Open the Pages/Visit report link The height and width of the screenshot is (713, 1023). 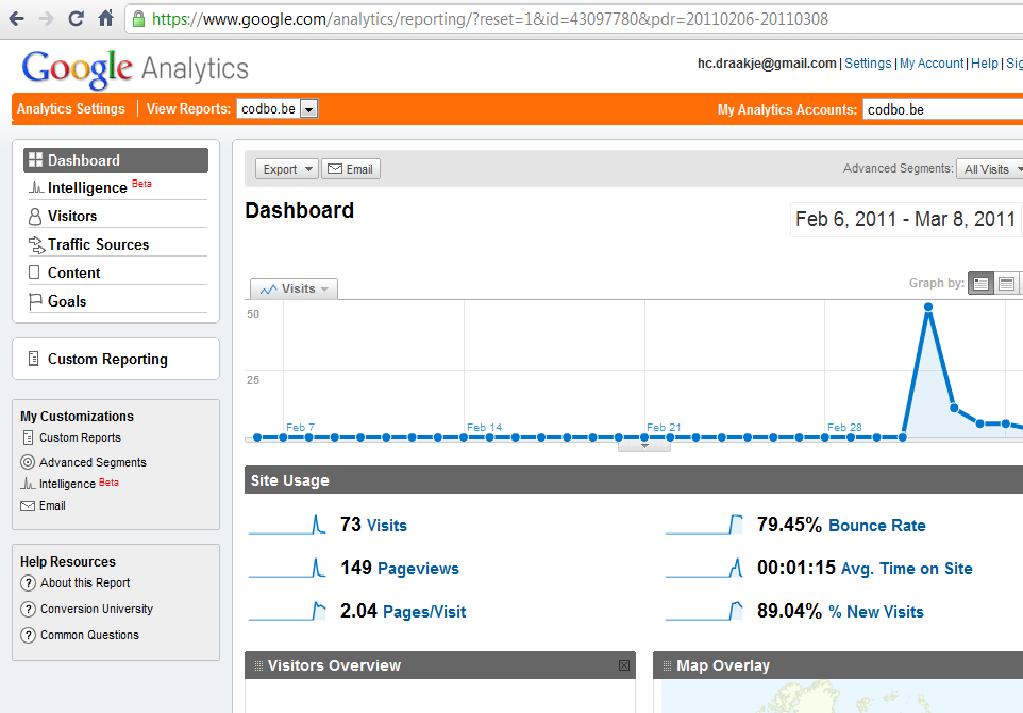425,612
